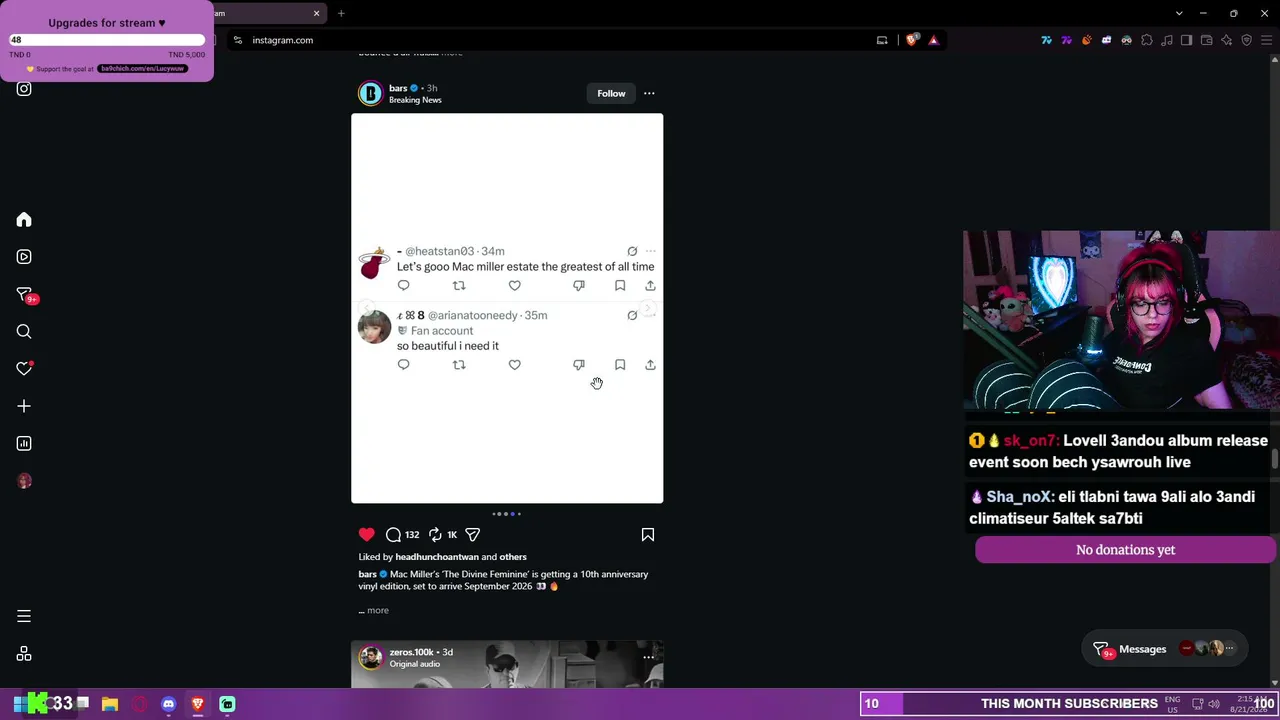Open Brave Rewards triangle icon
1280x720 pixels.
933,40
